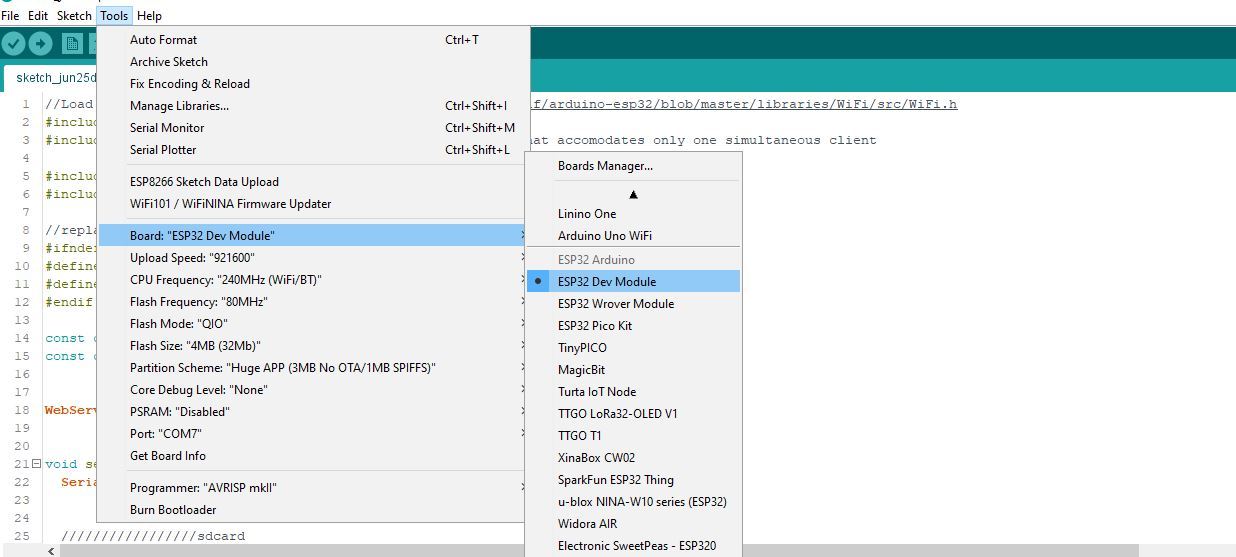Open the Help menu

(x=149, y=16)
